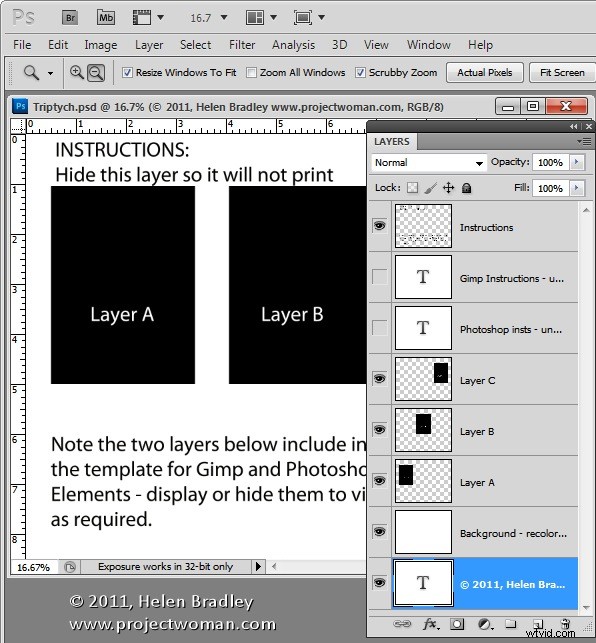This screenshot has width=596, height=643.
Task: Click the Opacity 100% field
Action: pyautogui.click(x=550, y=163)
